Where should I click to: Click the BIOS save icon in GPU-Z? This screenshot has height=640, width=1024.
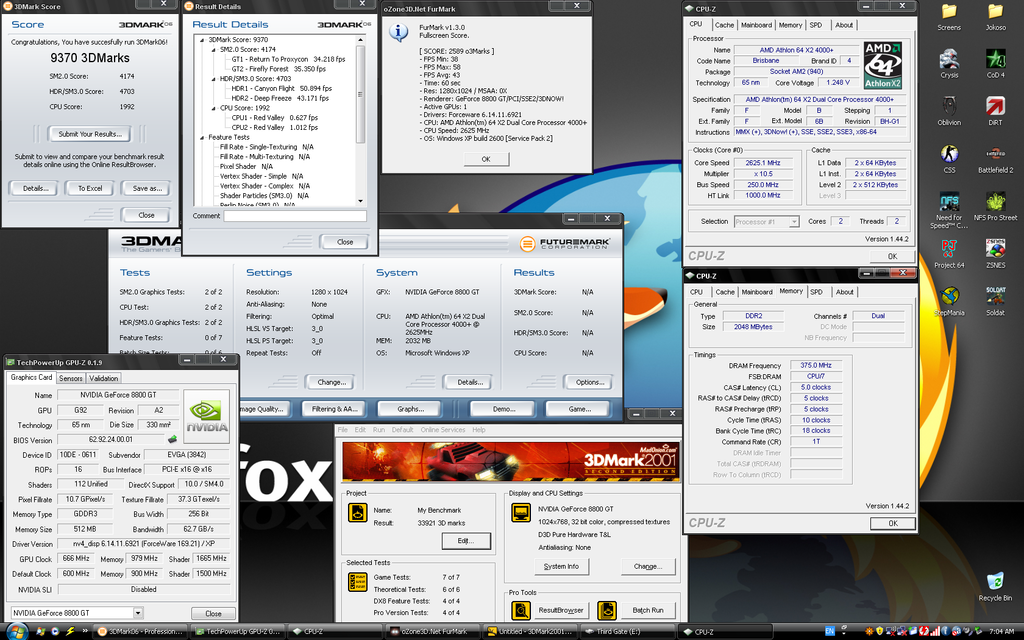point(172,440)
